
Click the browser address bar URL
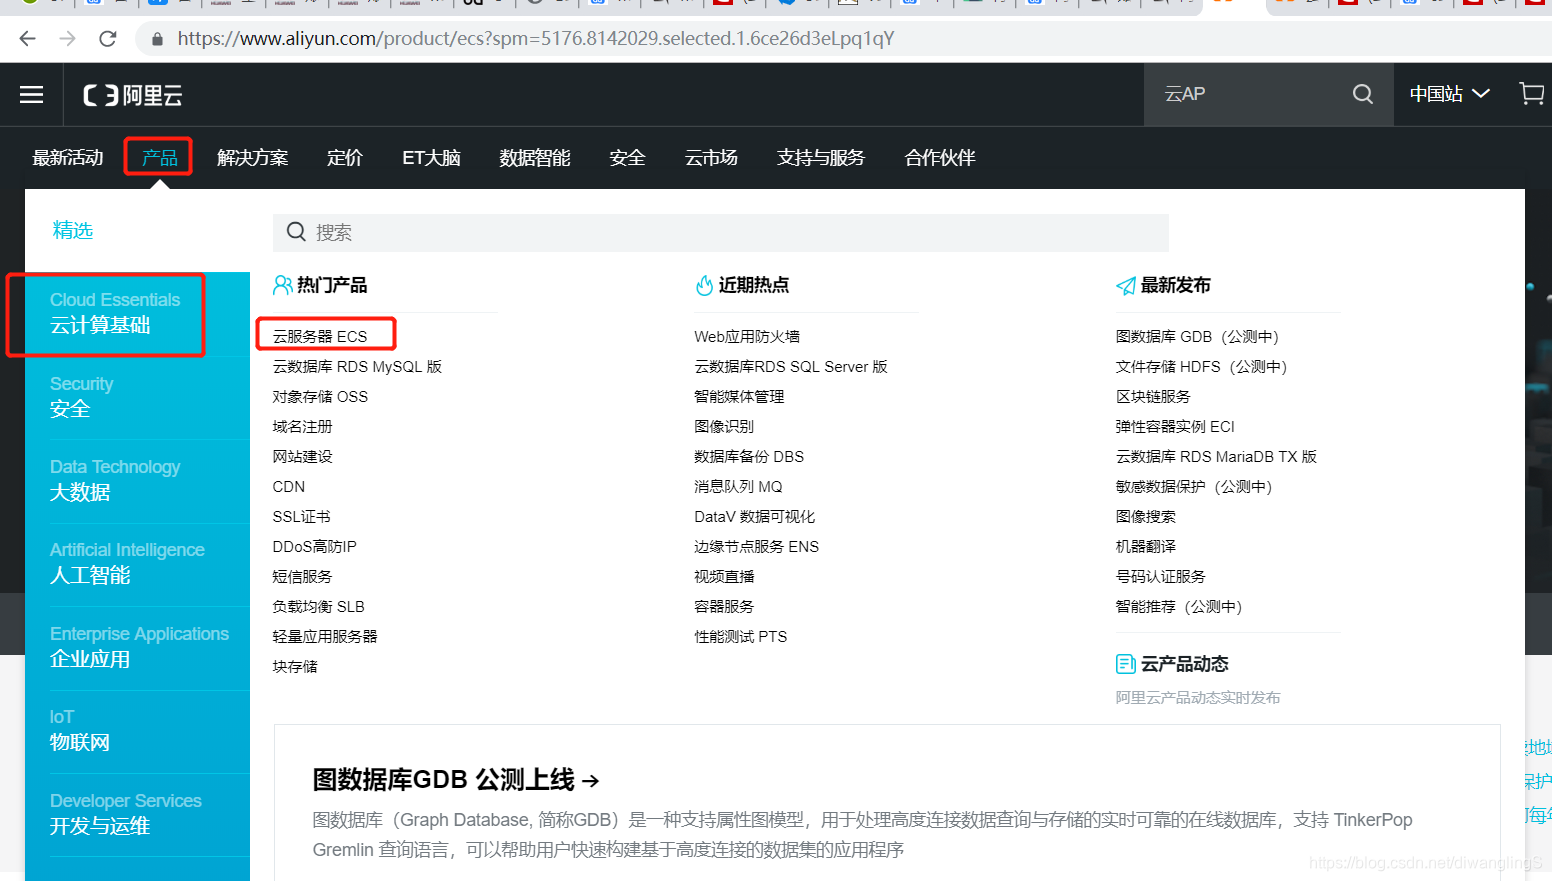tap(536, 39)
